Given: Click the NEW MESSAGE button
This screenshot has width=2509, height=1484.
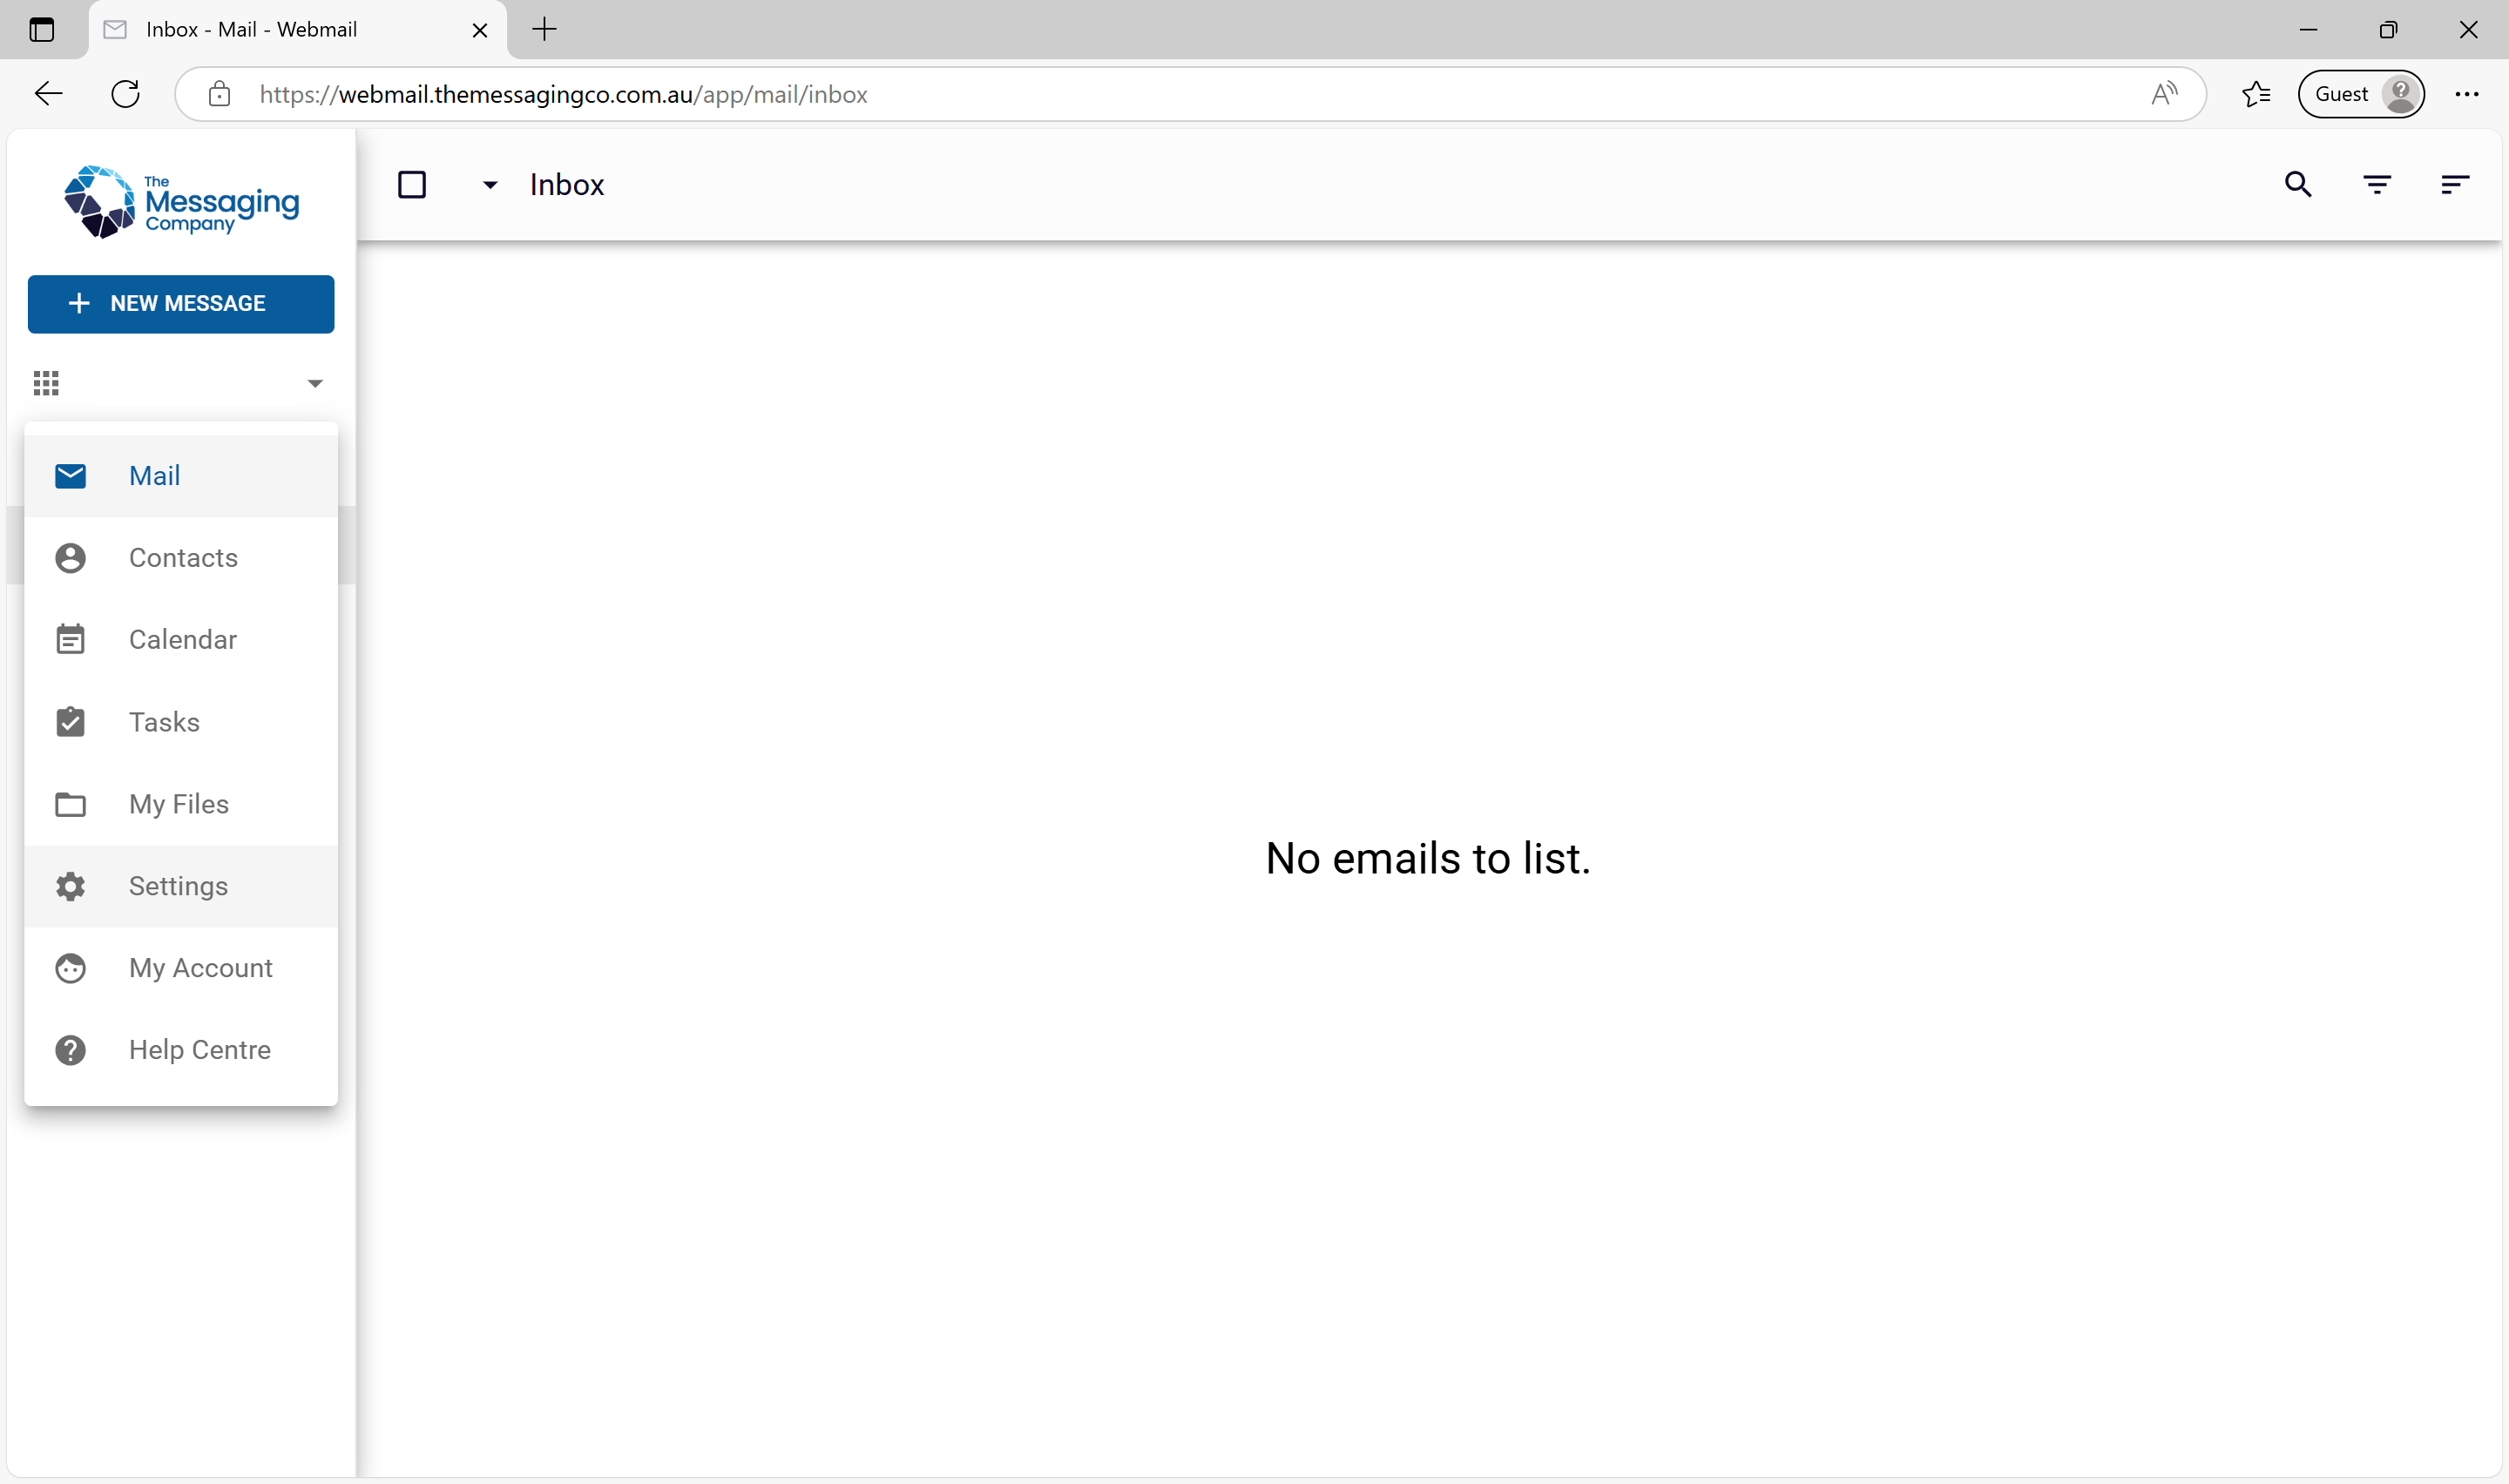Looking at the screenshot, I should click(x=181, y=304).
